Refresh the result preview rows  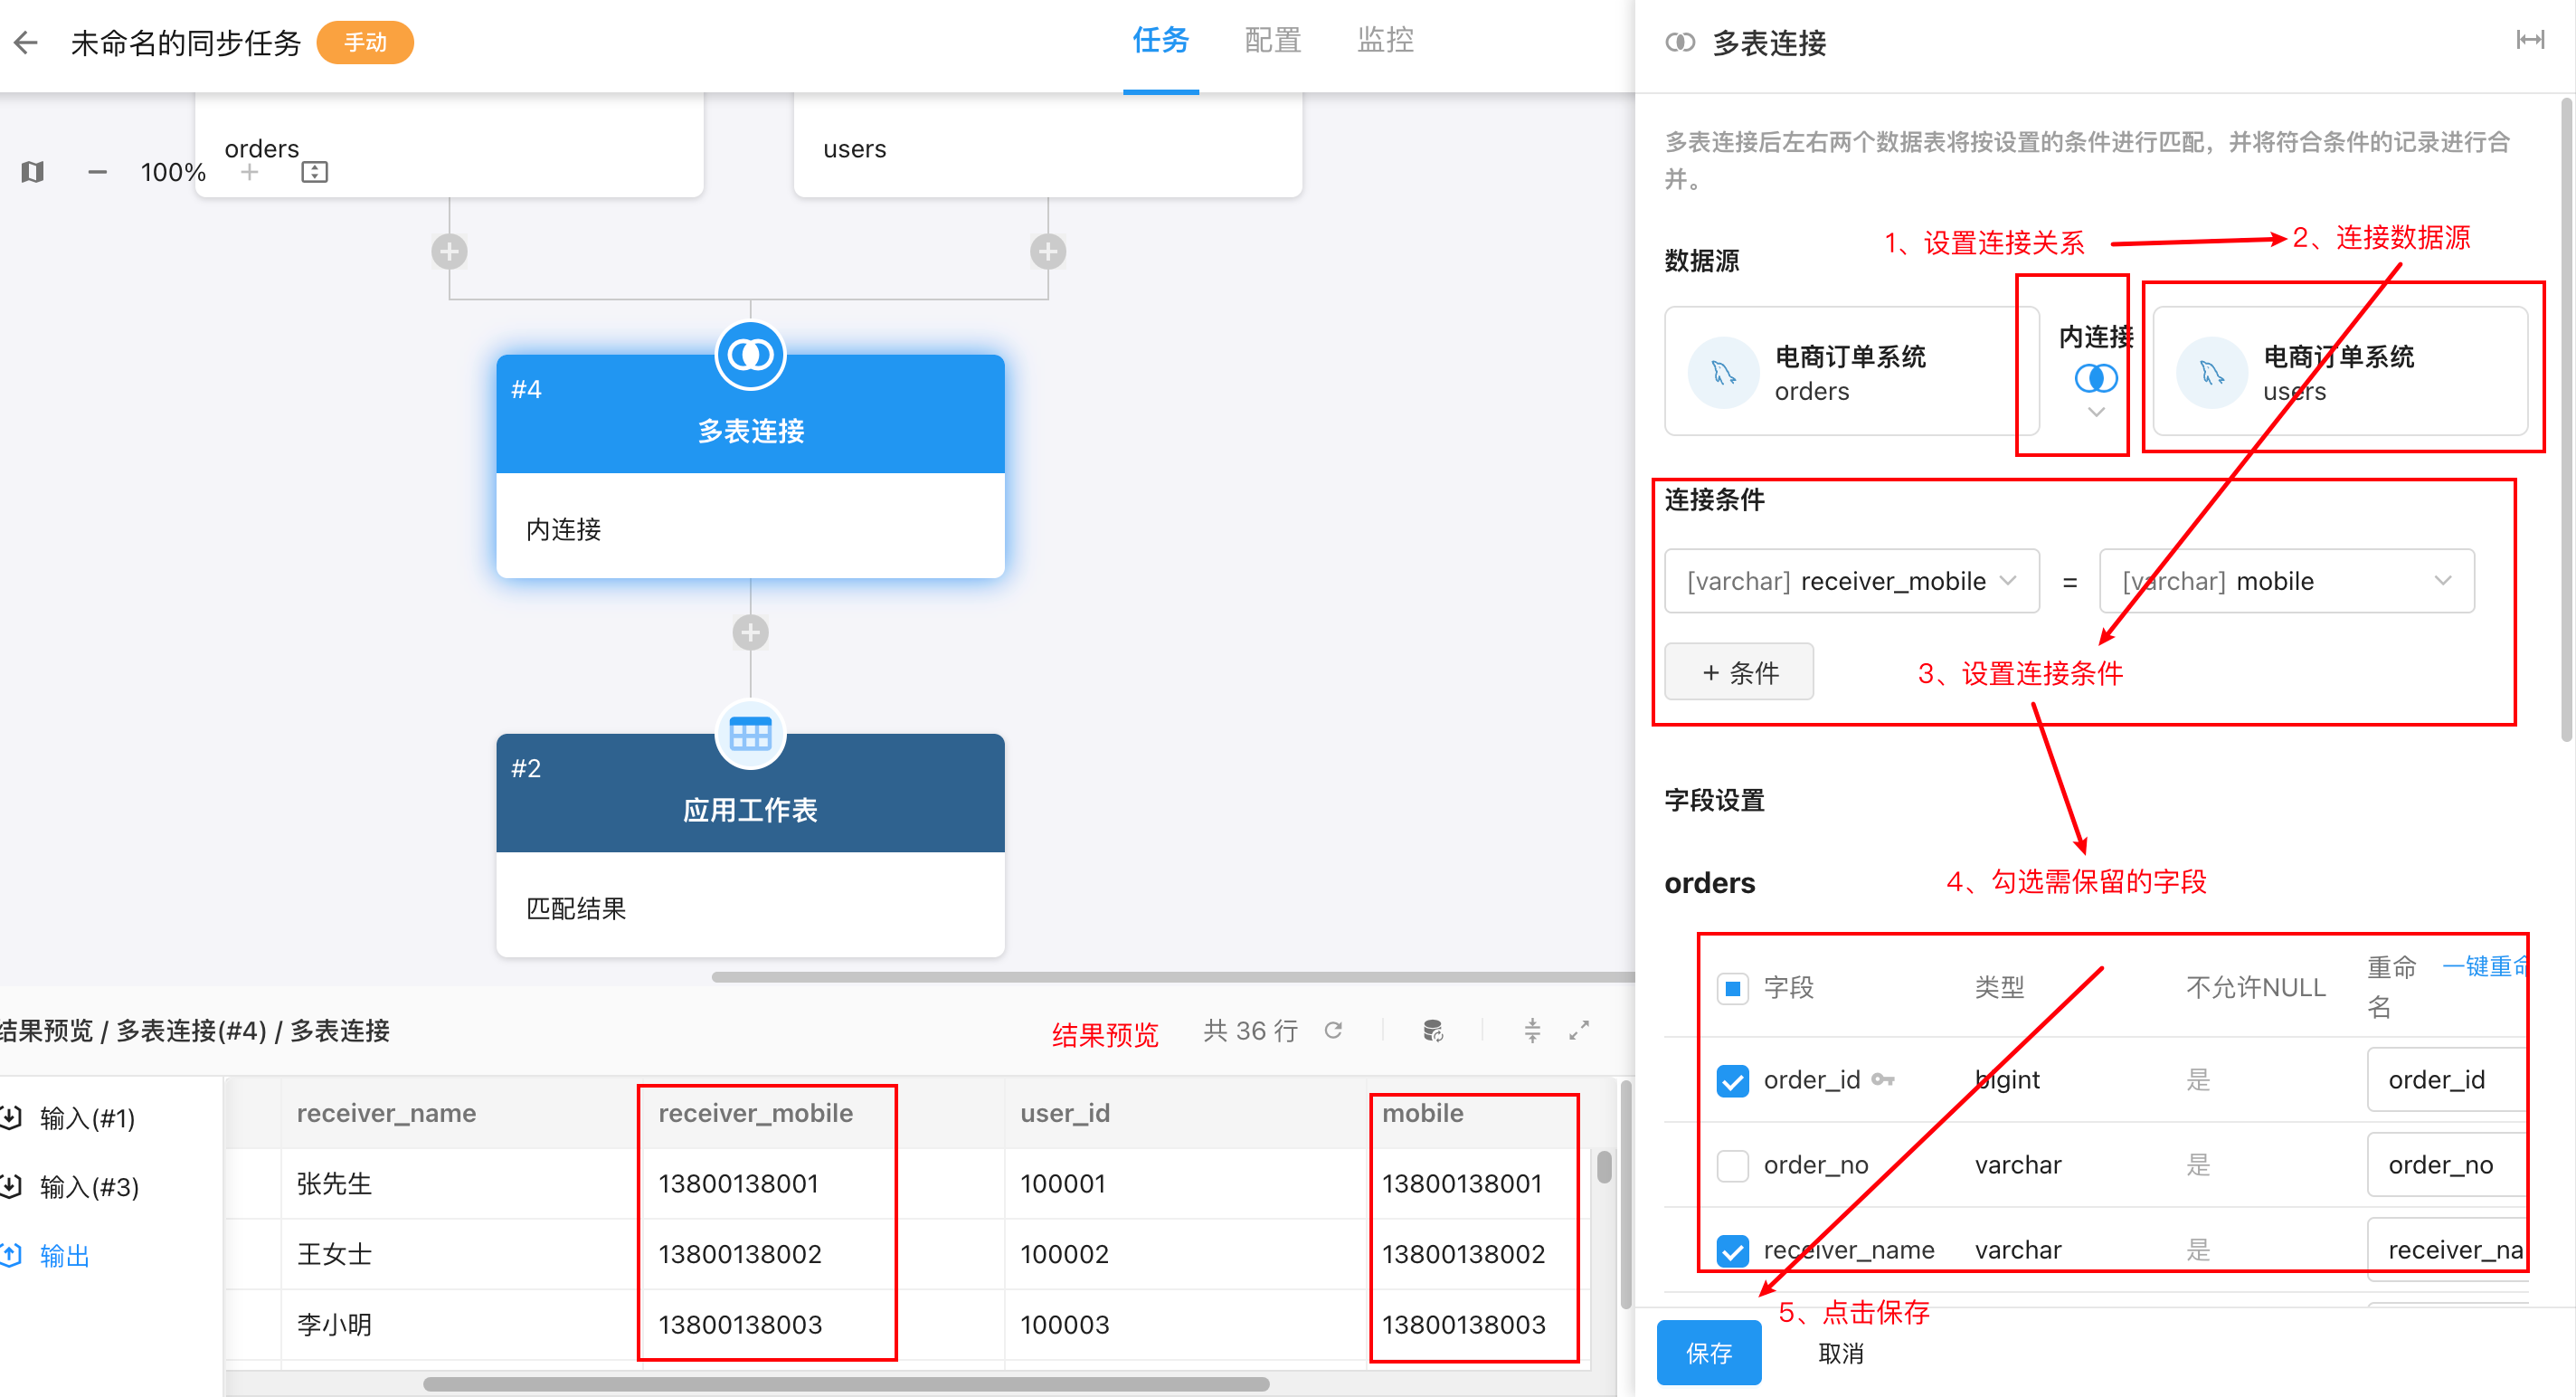pos(1333,1030)
